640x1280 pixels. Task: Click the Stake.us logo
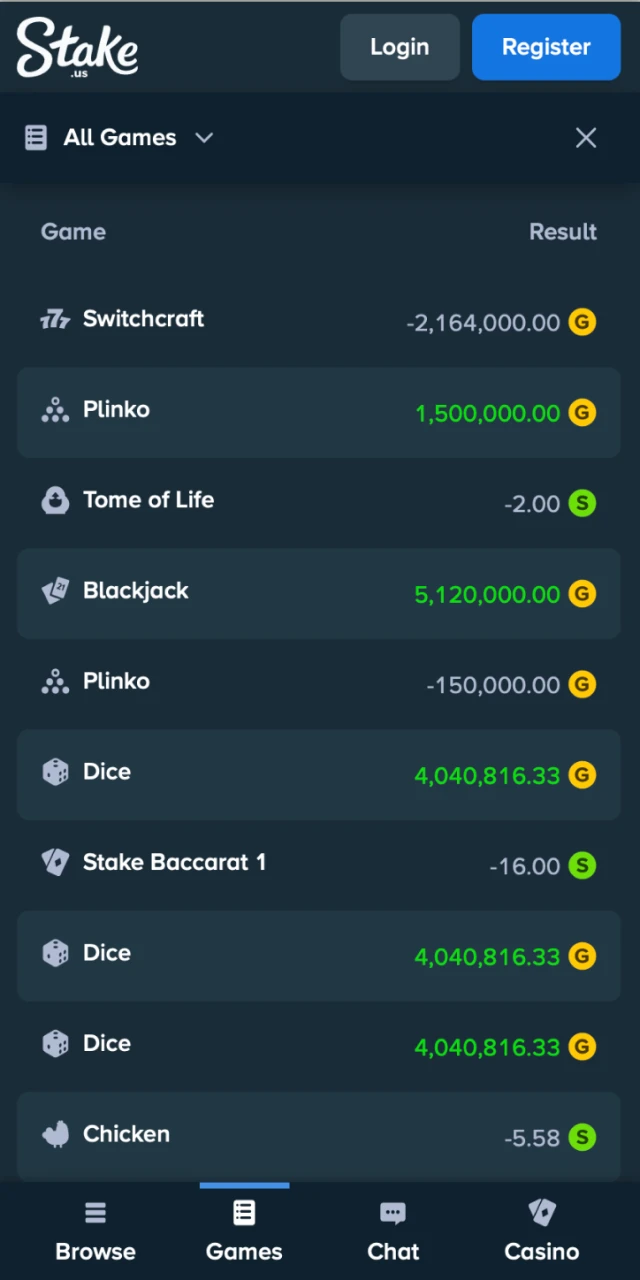coord(77,47)
